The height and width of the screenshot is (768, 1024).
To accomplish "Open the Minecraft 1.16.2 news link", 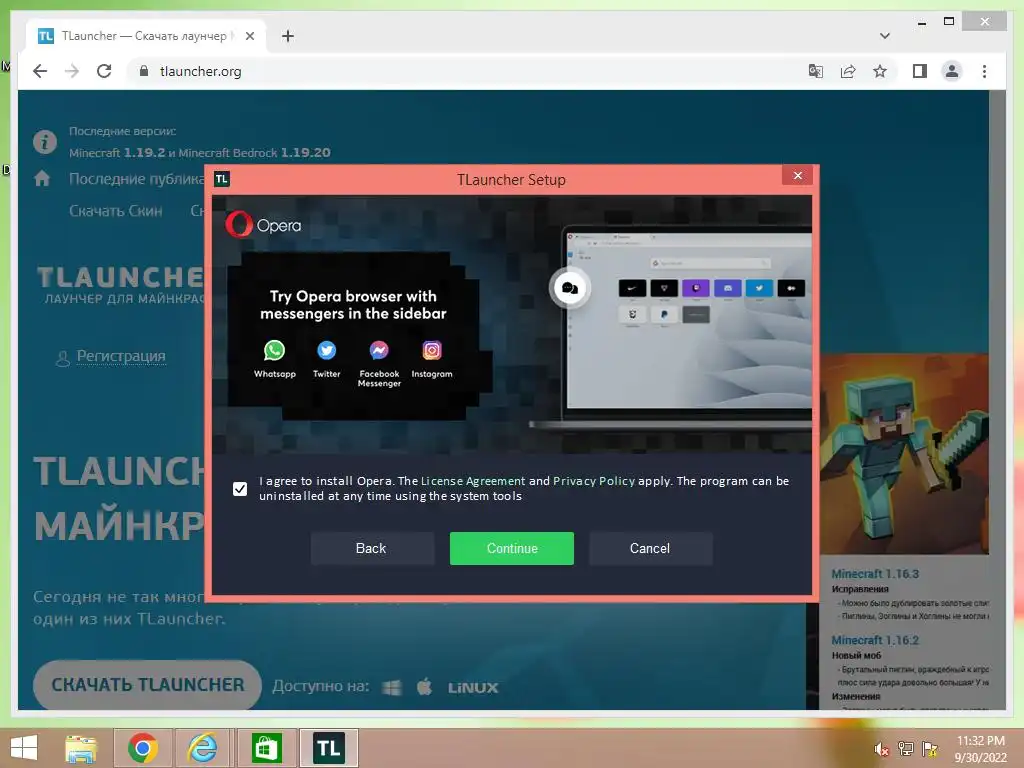I will [x=875, y=640].
